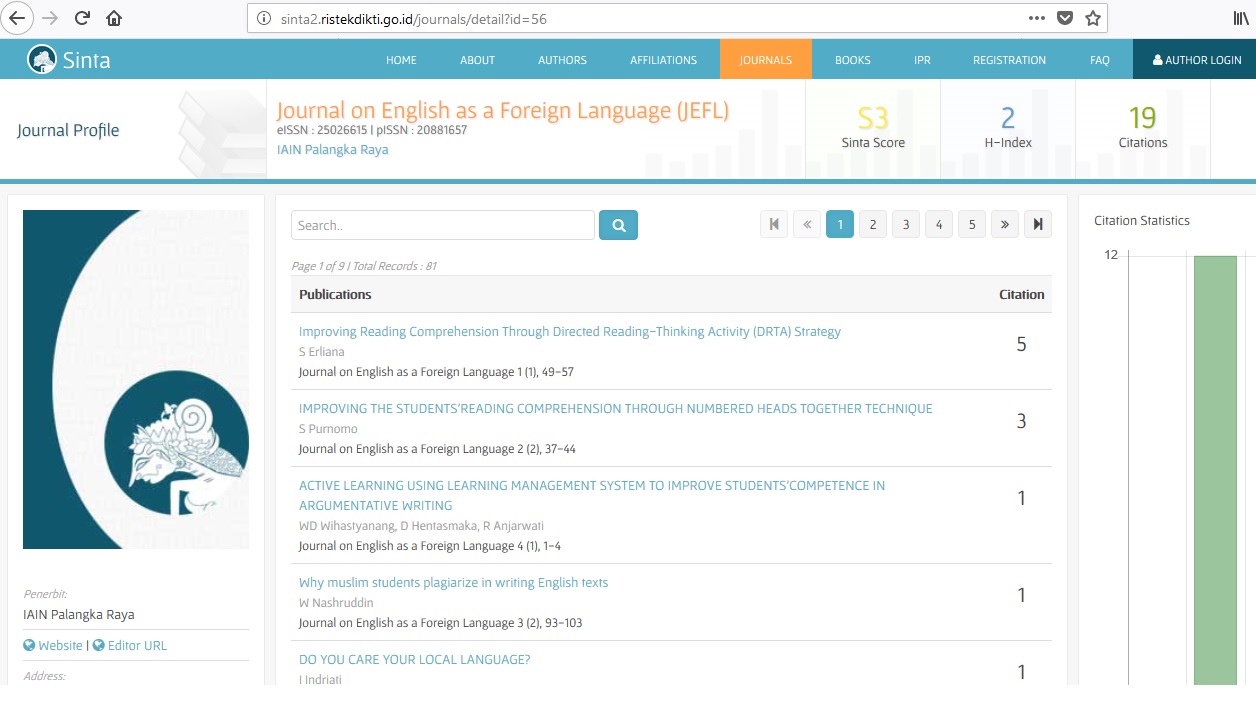Click author name S Erliana
This screenshot has height=712, width=1256.
(322, 352)
